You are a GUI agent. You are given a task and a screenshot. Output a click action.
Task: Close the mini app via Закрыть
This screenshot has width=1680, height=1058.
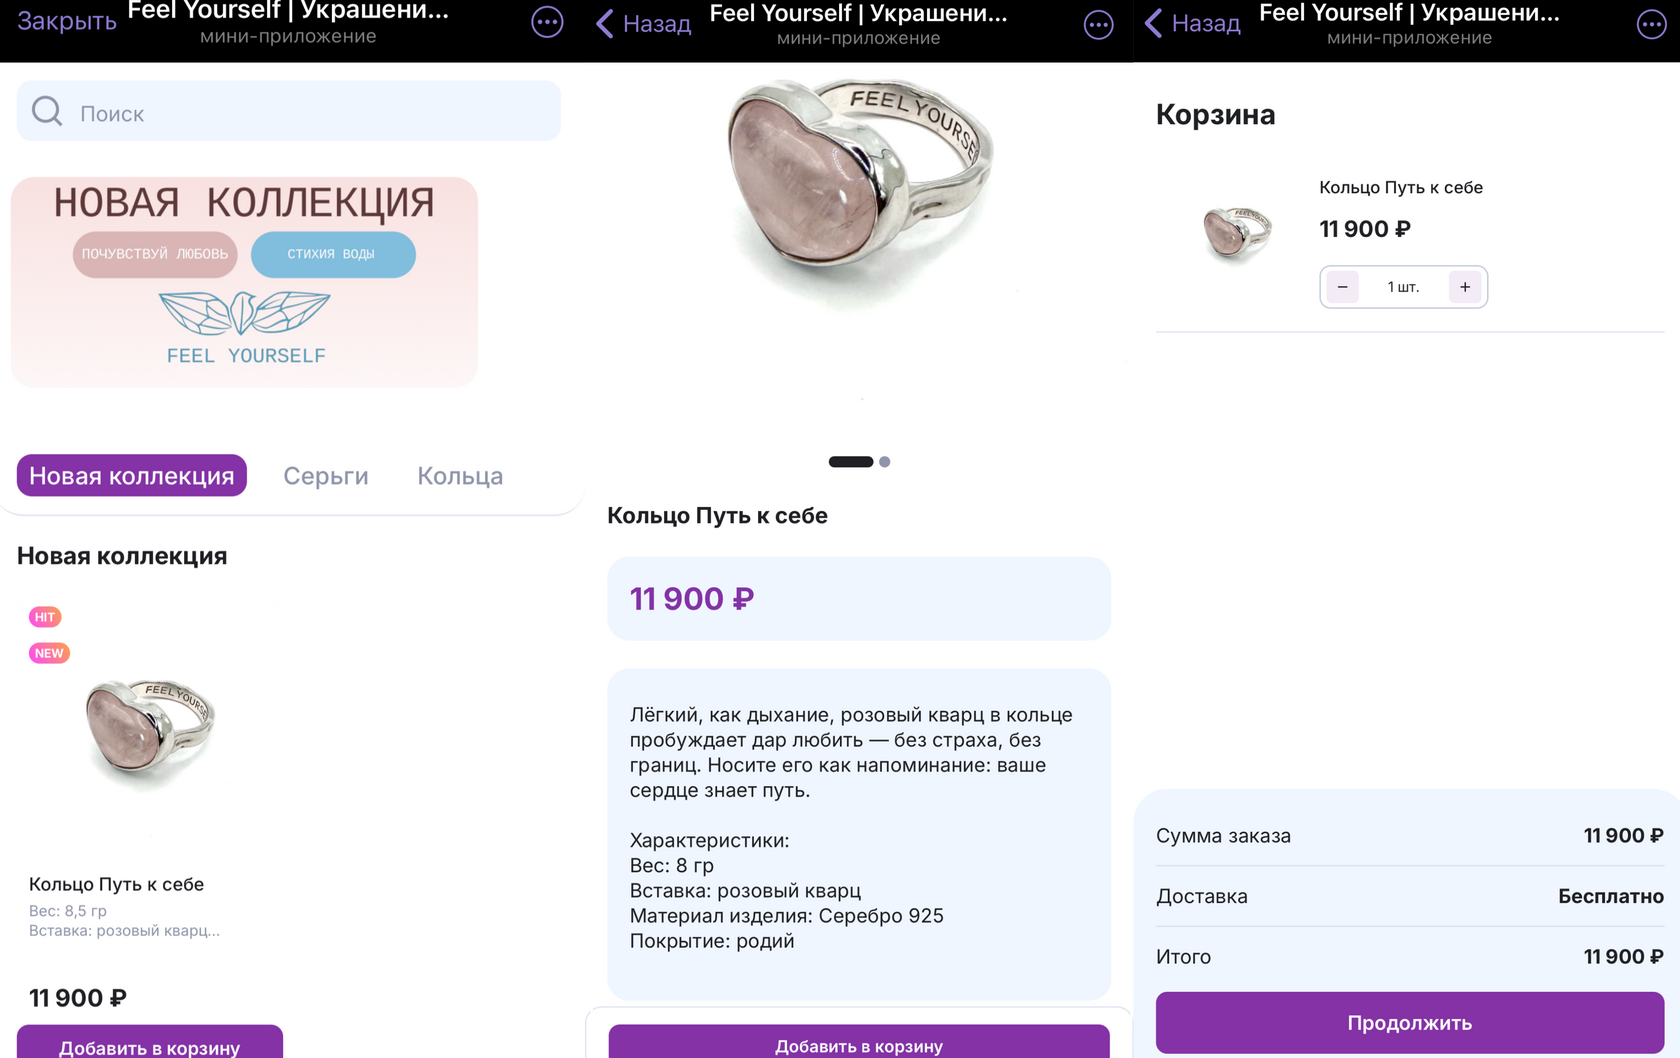coord(67,21)
